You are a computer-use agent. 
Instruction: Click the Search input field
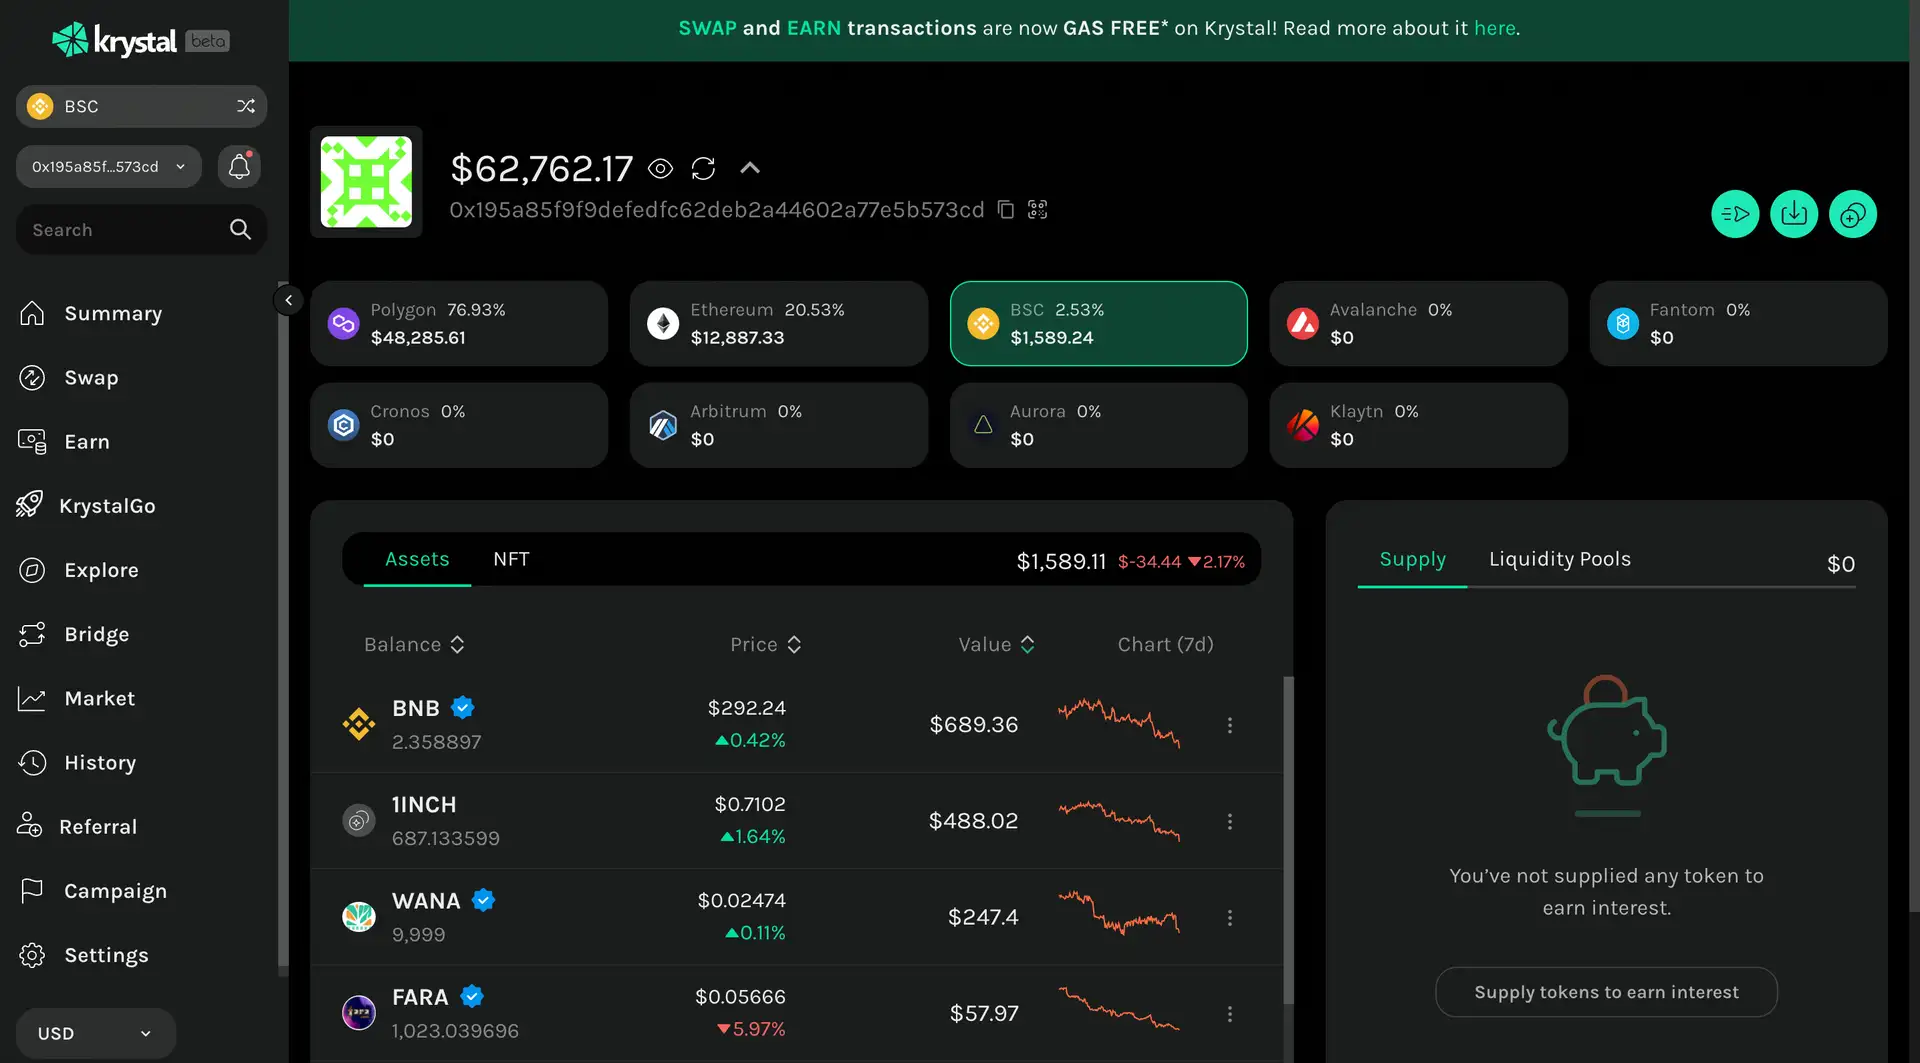tap(125, 230)
